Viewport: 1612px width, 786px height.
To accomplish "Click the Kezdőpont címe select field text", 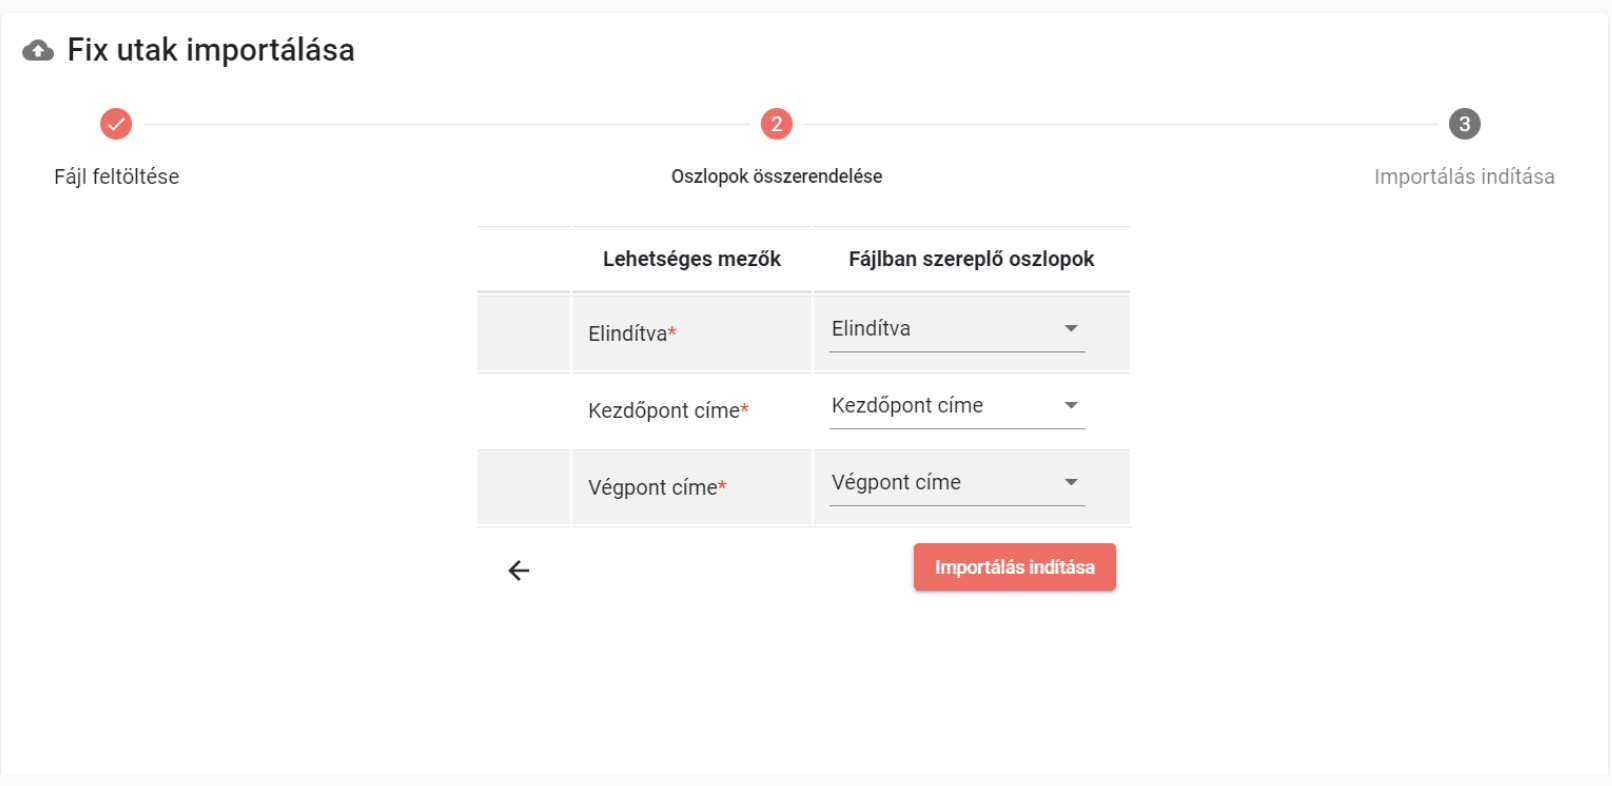I will pyautogui.click(x=908, y=405).
